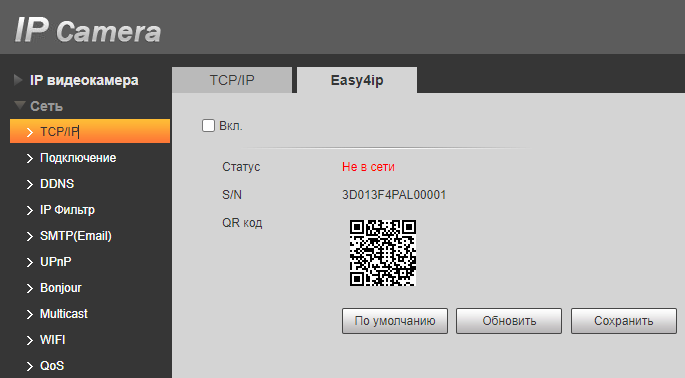Click the QR code image
685x378 pixels.
(x=383, y=253)
